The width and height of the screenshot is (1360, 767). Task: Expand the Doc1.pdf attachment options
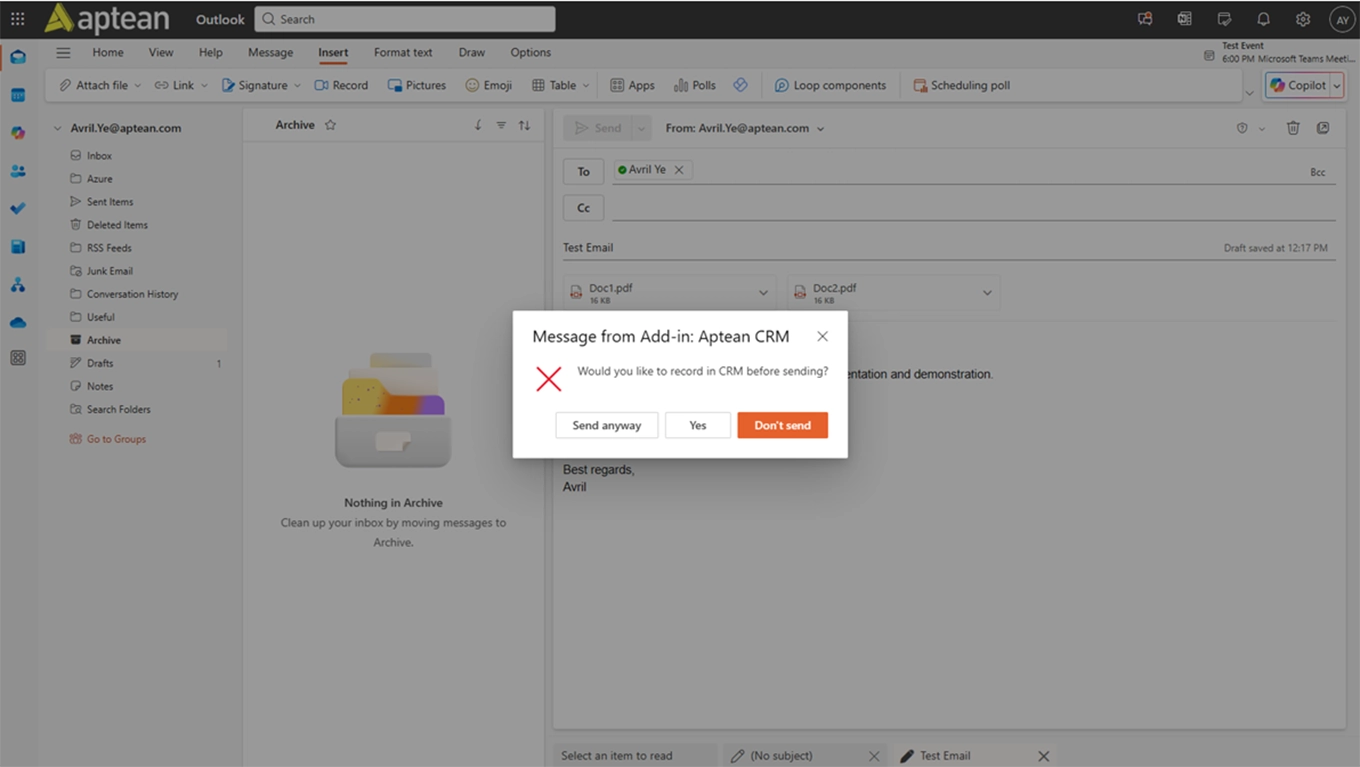(763, 291)
